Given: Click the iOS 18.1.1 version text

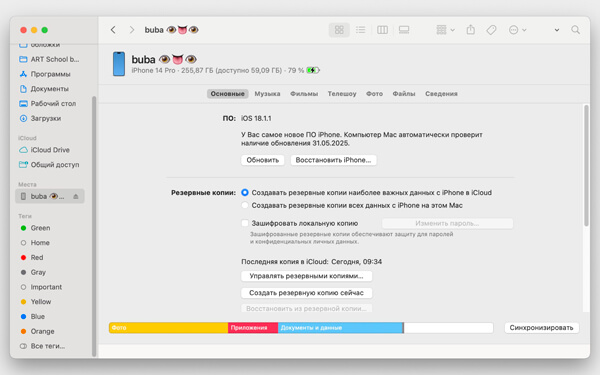Looking at the screenshot, I should [x=256, y=119].
